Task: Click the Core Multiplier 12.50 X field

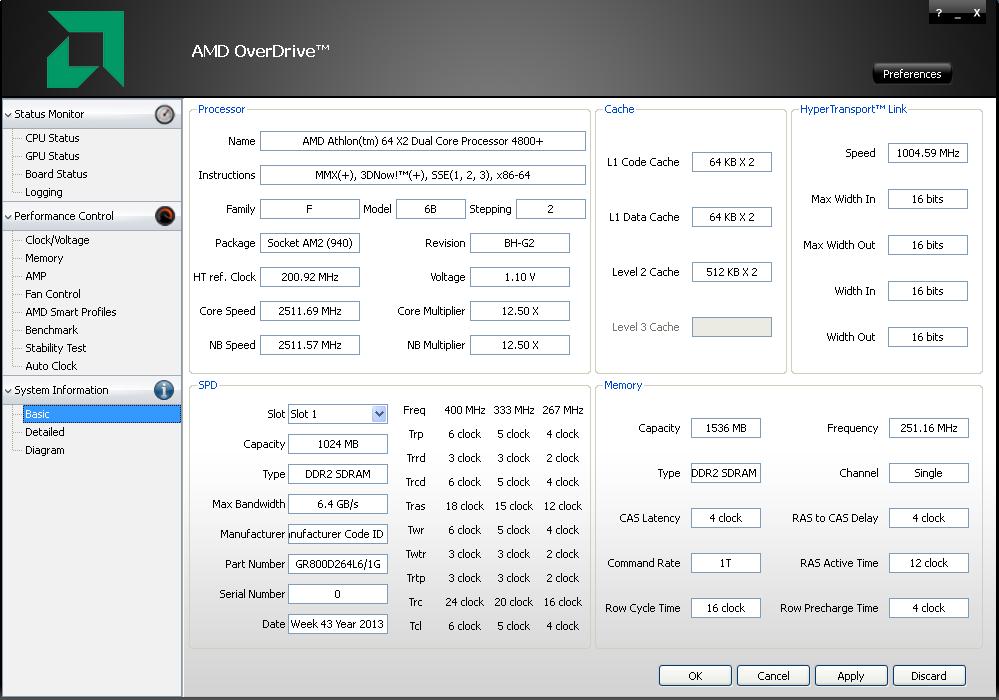Action: pyautogui.click(x=520, y=311)
